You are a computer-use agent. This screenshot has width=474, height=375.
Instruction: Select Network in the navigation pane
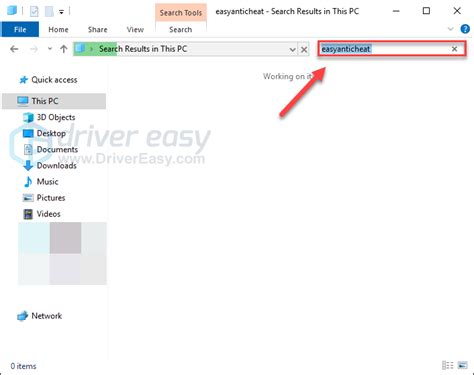click(40, 316)
